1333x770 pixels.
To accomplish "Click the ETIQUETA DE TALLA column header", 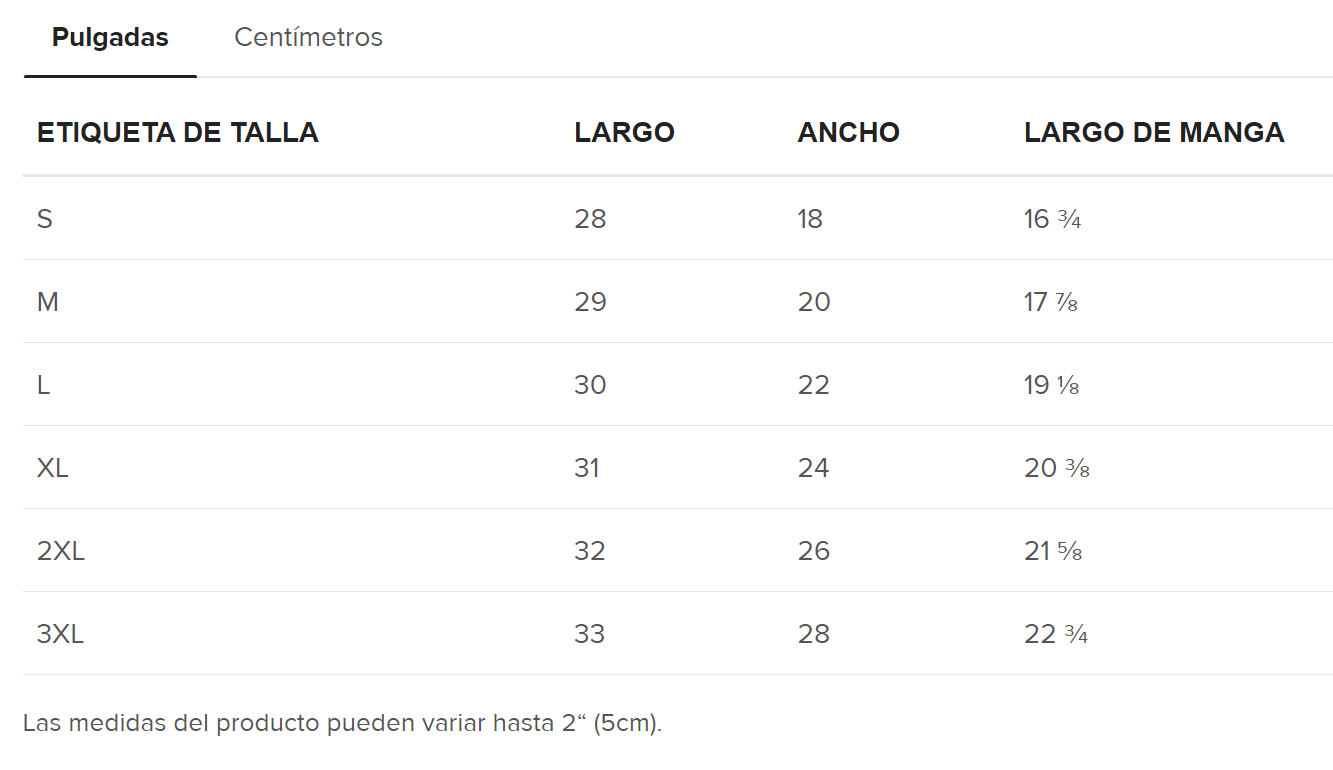I will [x=177, y=132].
